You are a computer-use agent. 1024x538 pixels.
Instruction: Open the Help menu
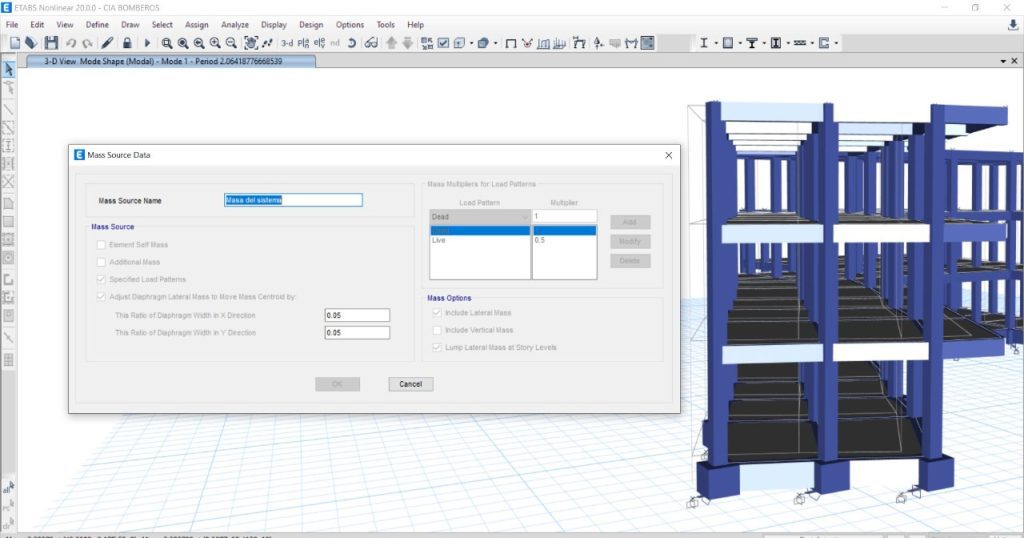(415, 25)
